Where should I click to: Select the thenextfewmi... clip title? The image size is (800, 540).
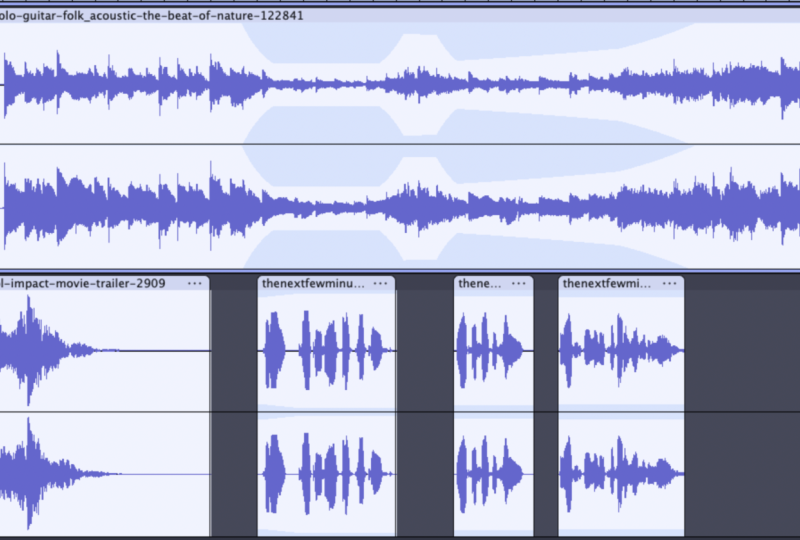tap(607, 283)
